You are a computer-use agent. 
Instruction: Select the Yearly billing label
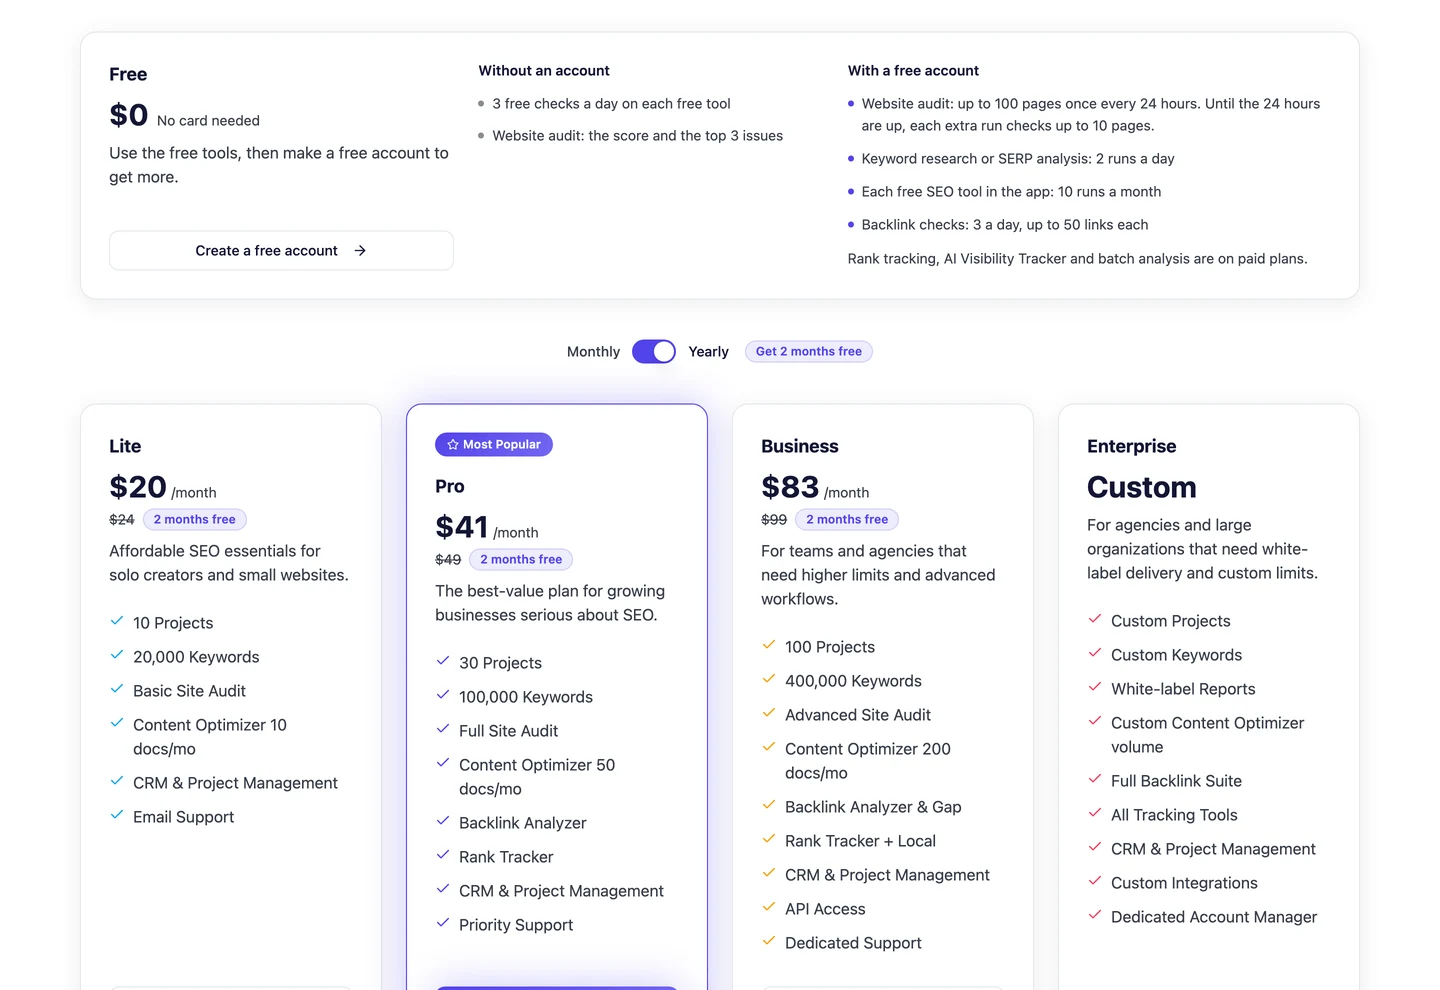[708, 352]
